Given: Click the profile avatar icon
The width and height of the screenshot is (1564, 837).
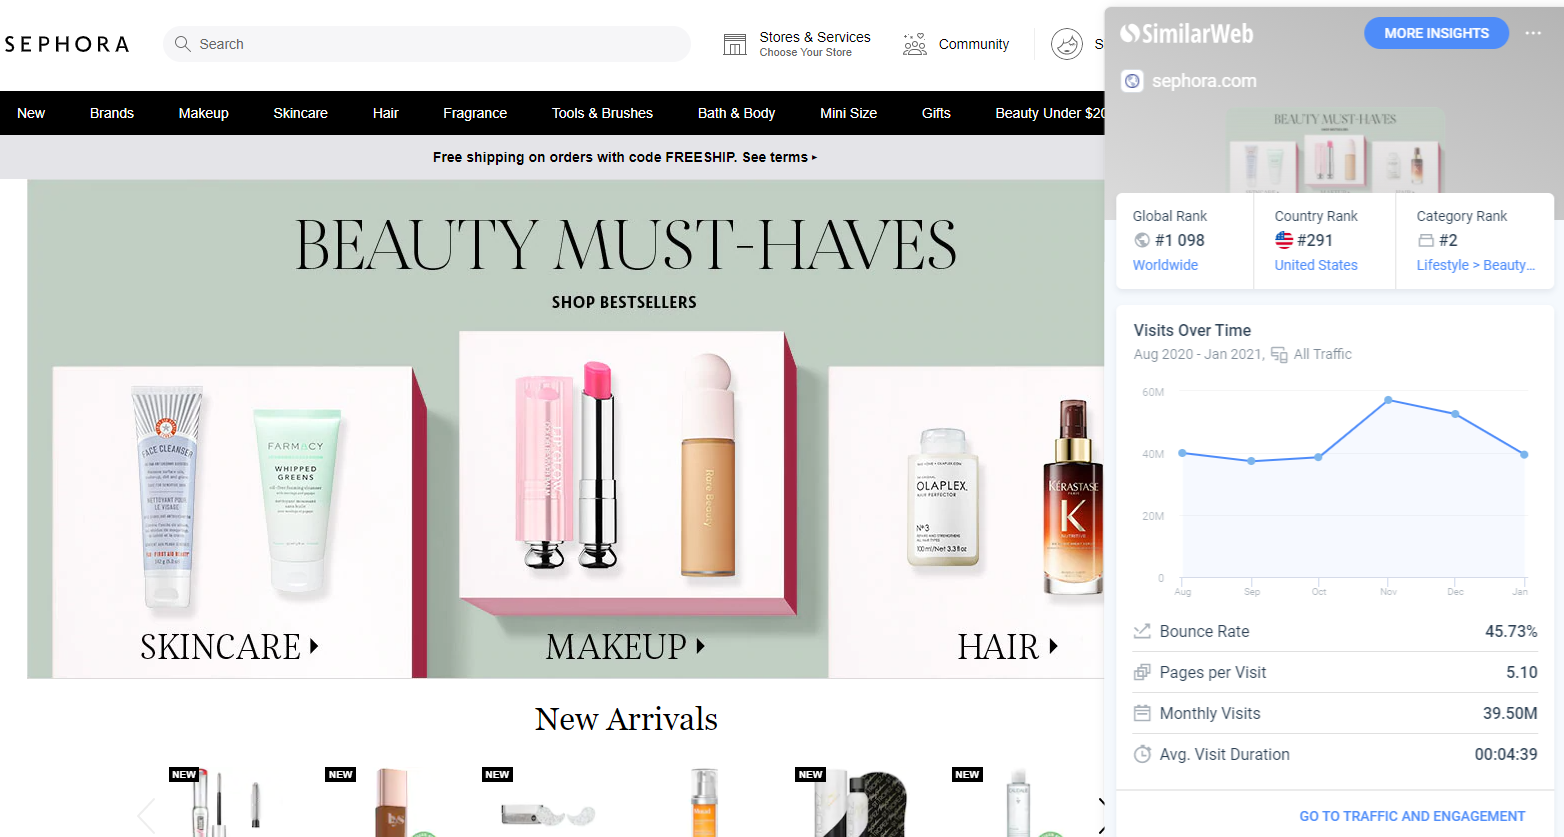Looking at the screenshot, I should [x=1067, y=44].
